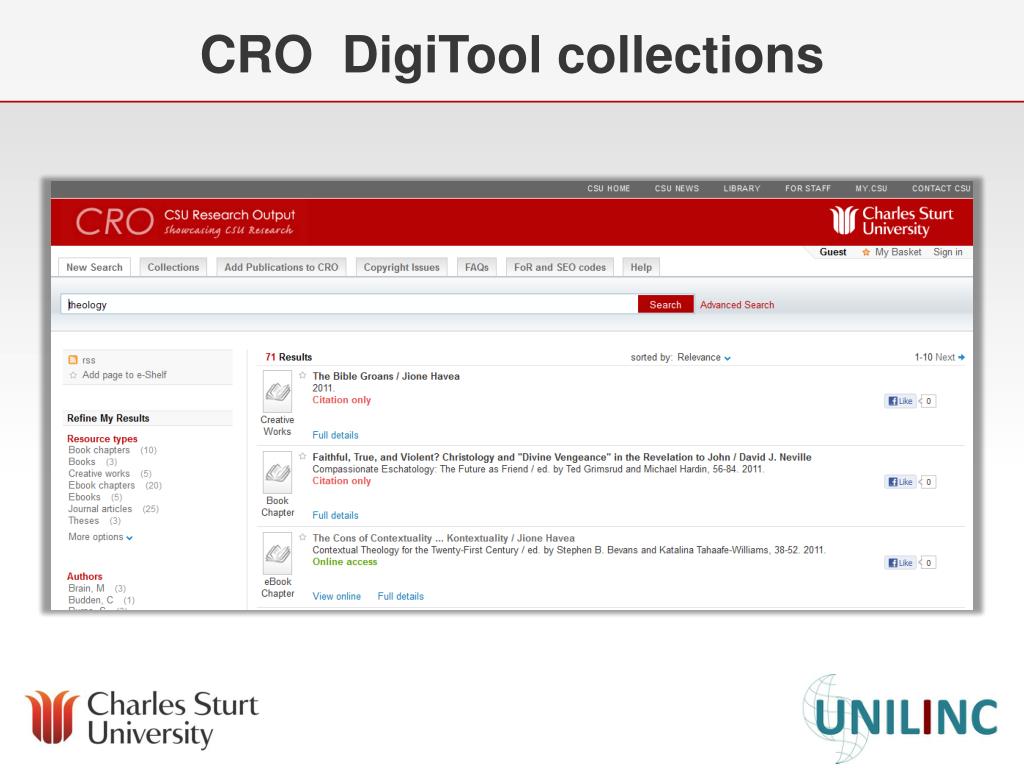Filter by Books resource type
1024x768 pixels.
(82, 462)
